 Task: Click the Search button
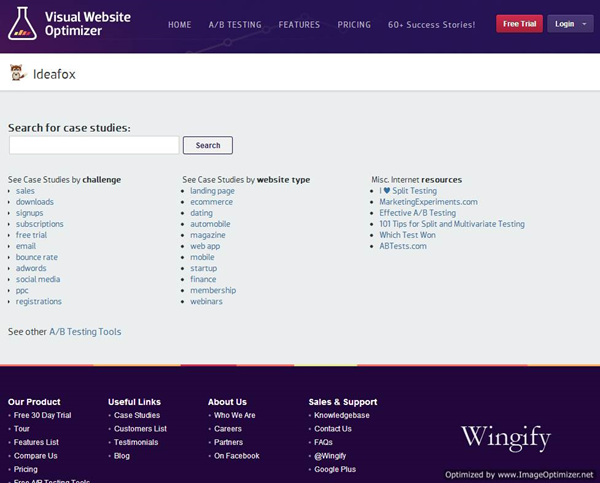[208, 145]
